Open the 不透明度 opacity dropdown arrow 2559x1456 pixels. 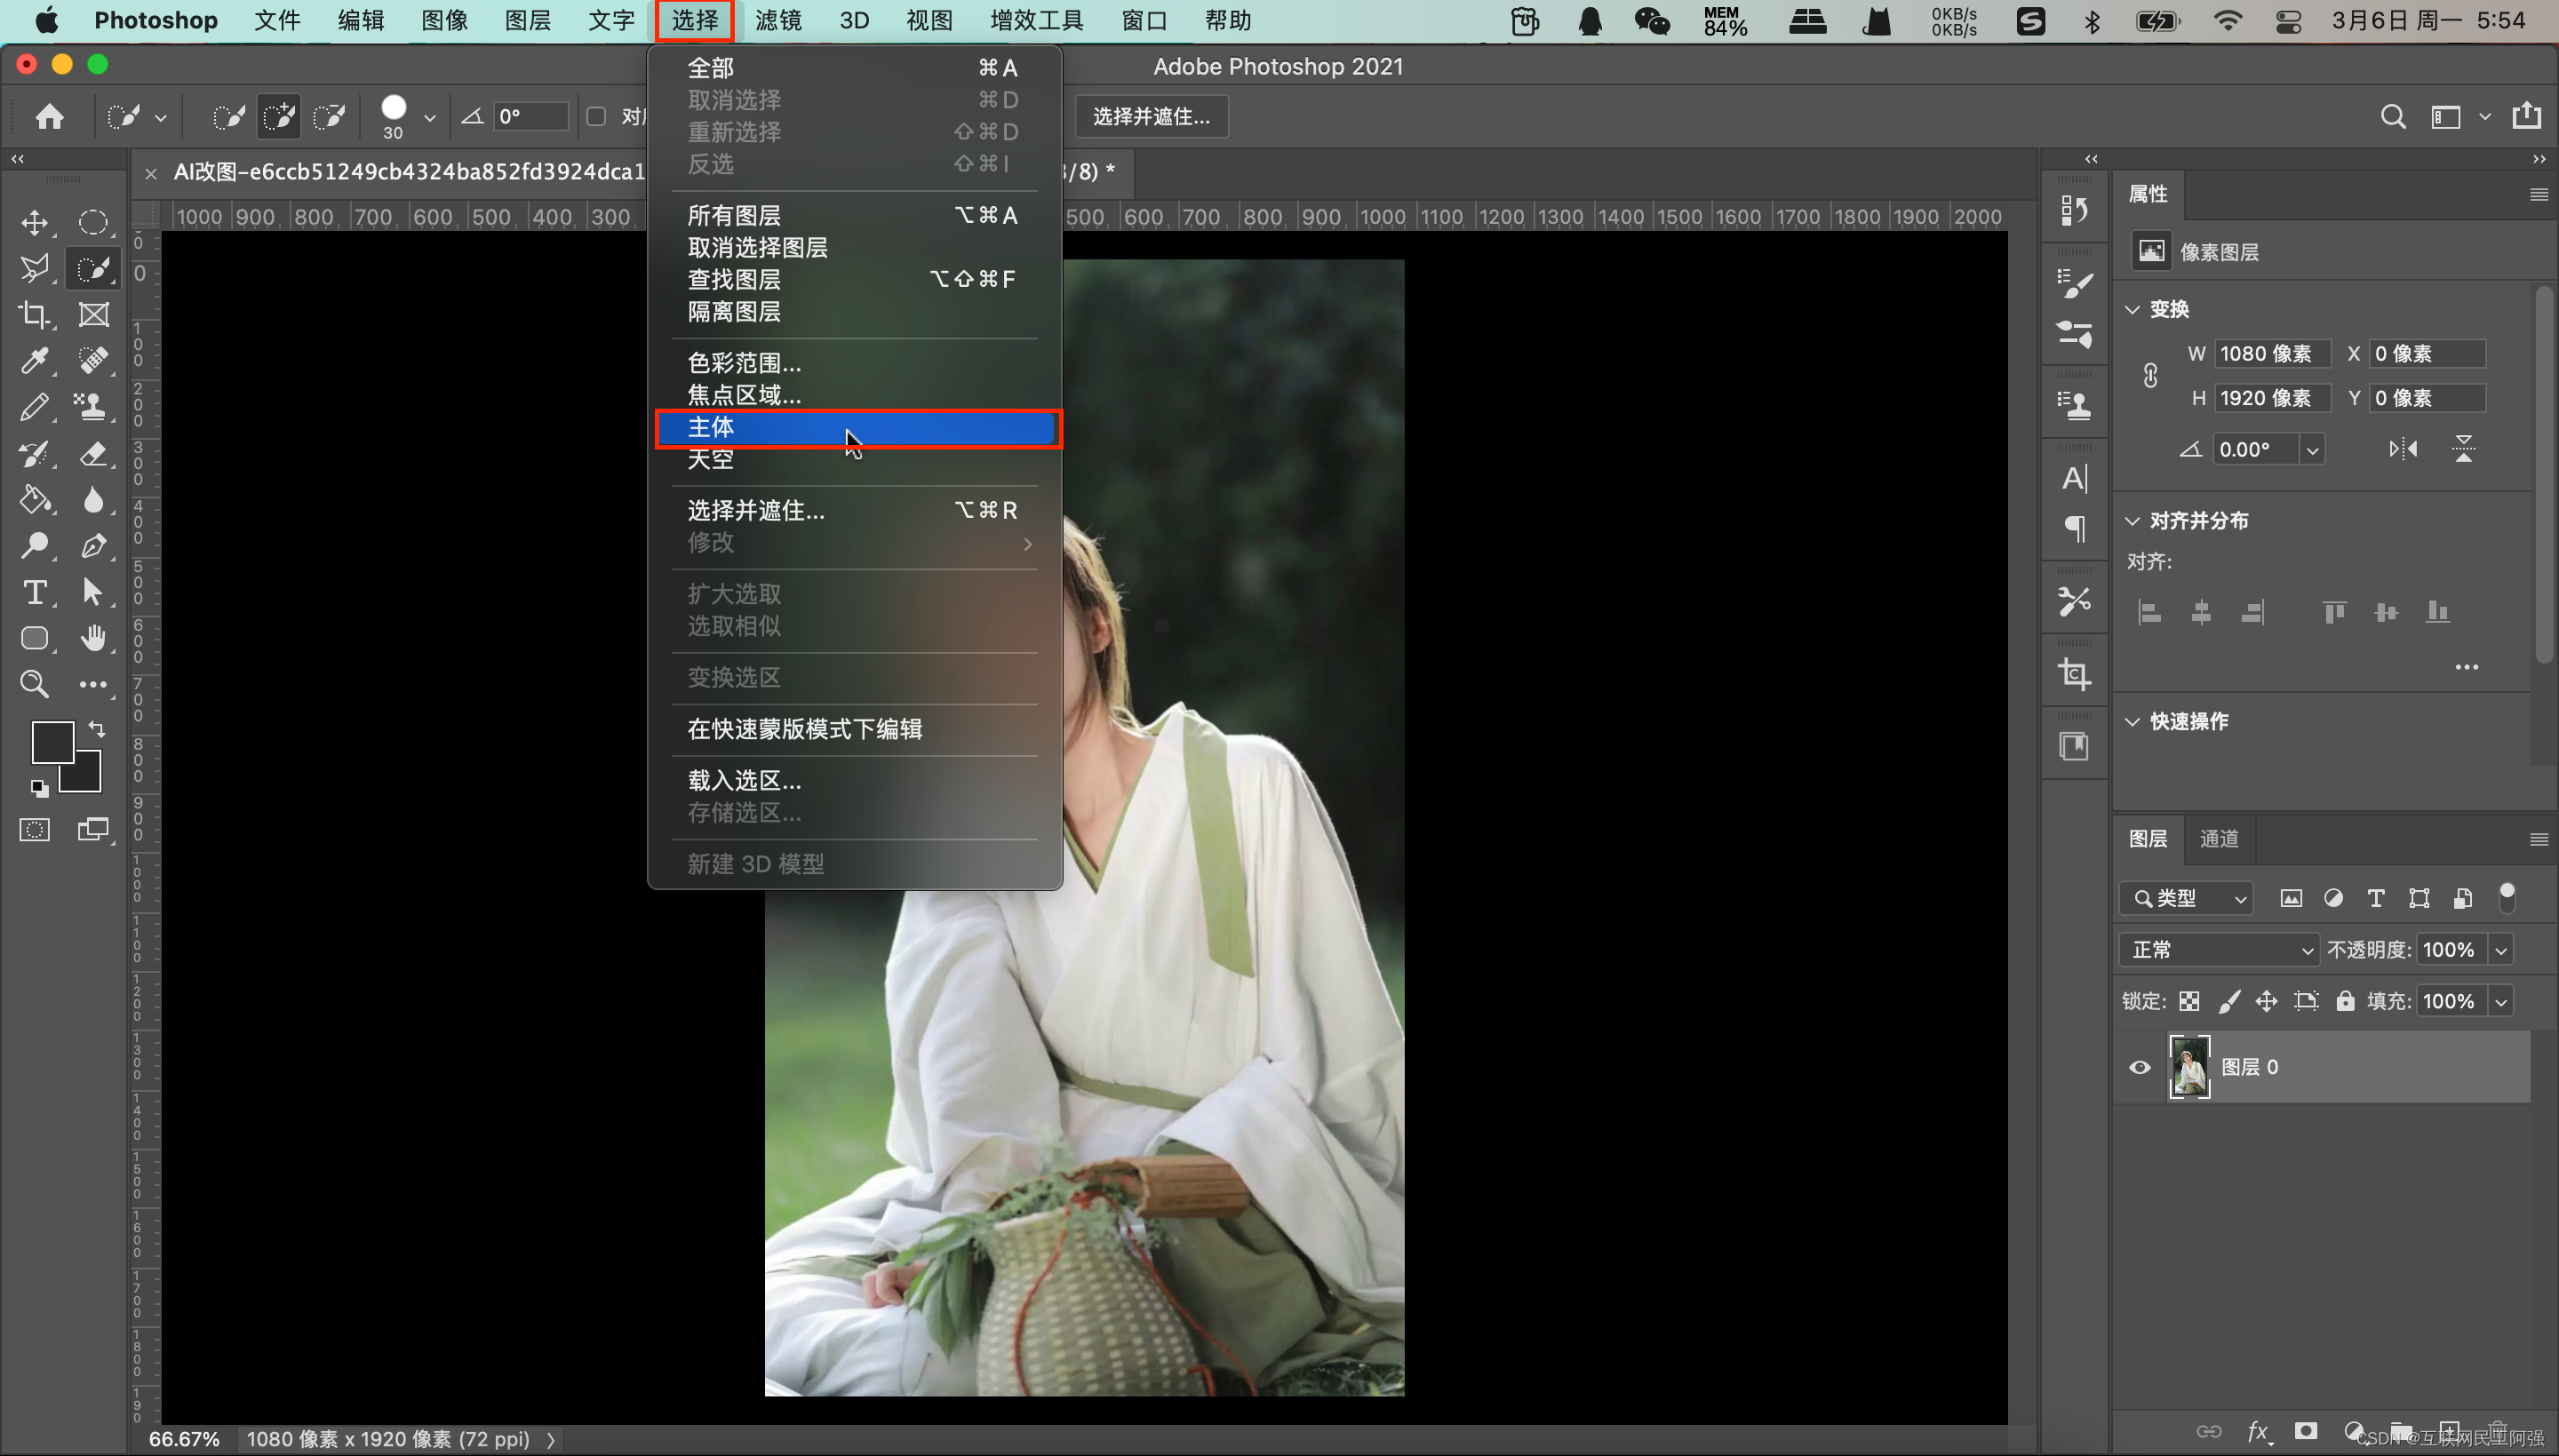[x=2501, y=949]
